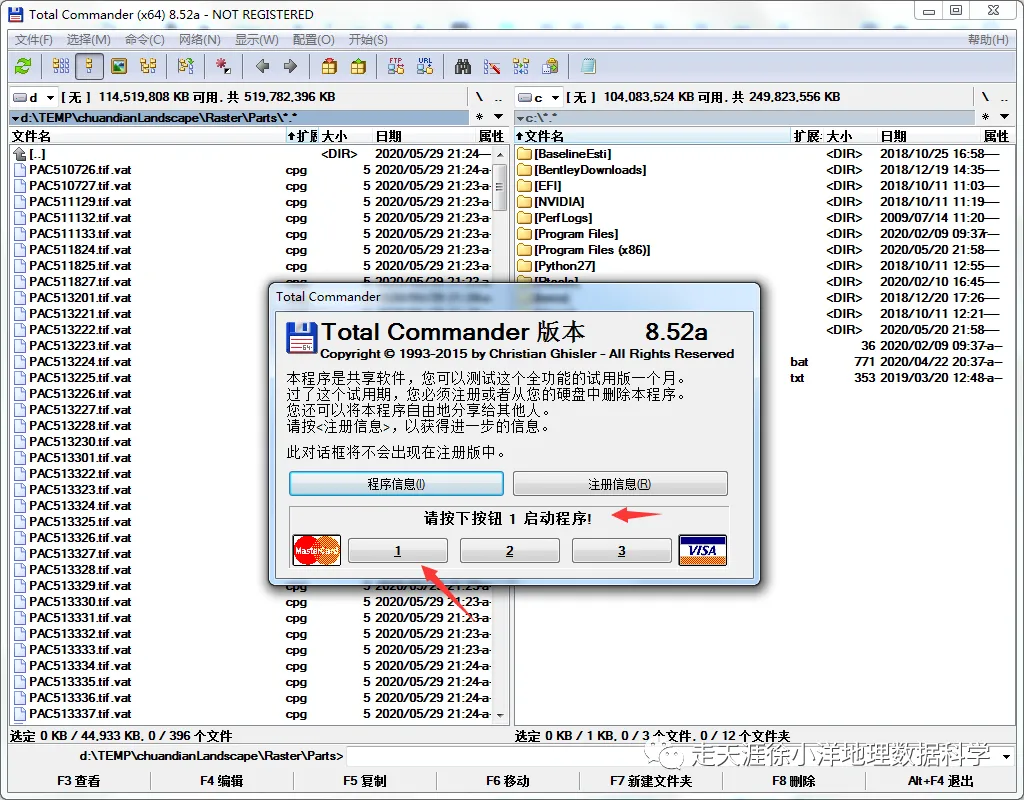Go up with left panel double-dot button
This screenshot has width=1024, height=800.
(498, 97)
